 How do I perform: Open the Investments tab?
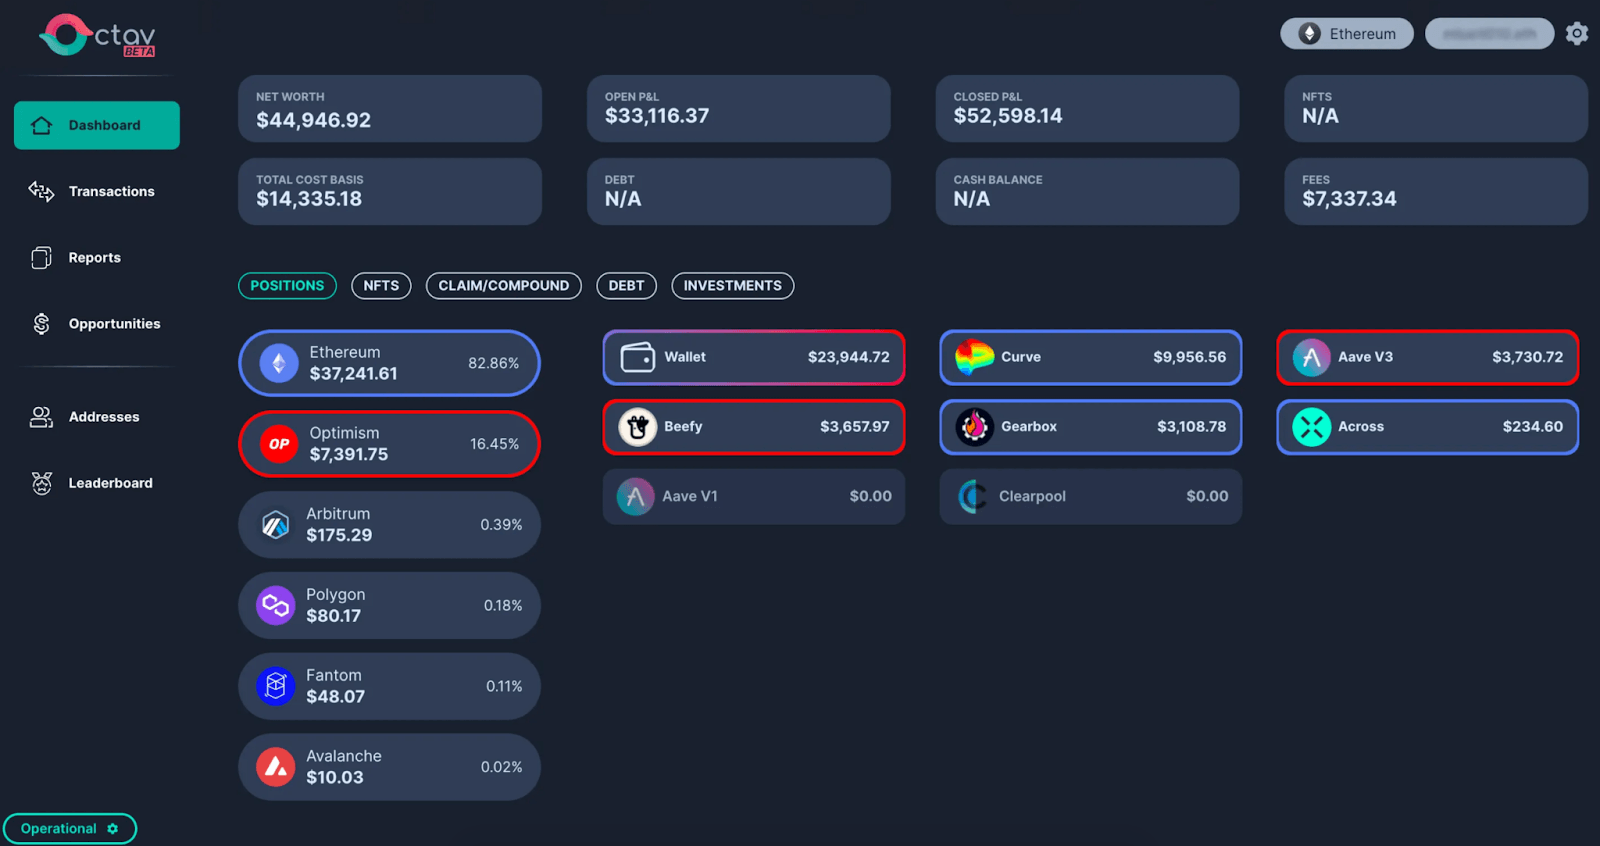pyautogui.click(x=733, y=286)
